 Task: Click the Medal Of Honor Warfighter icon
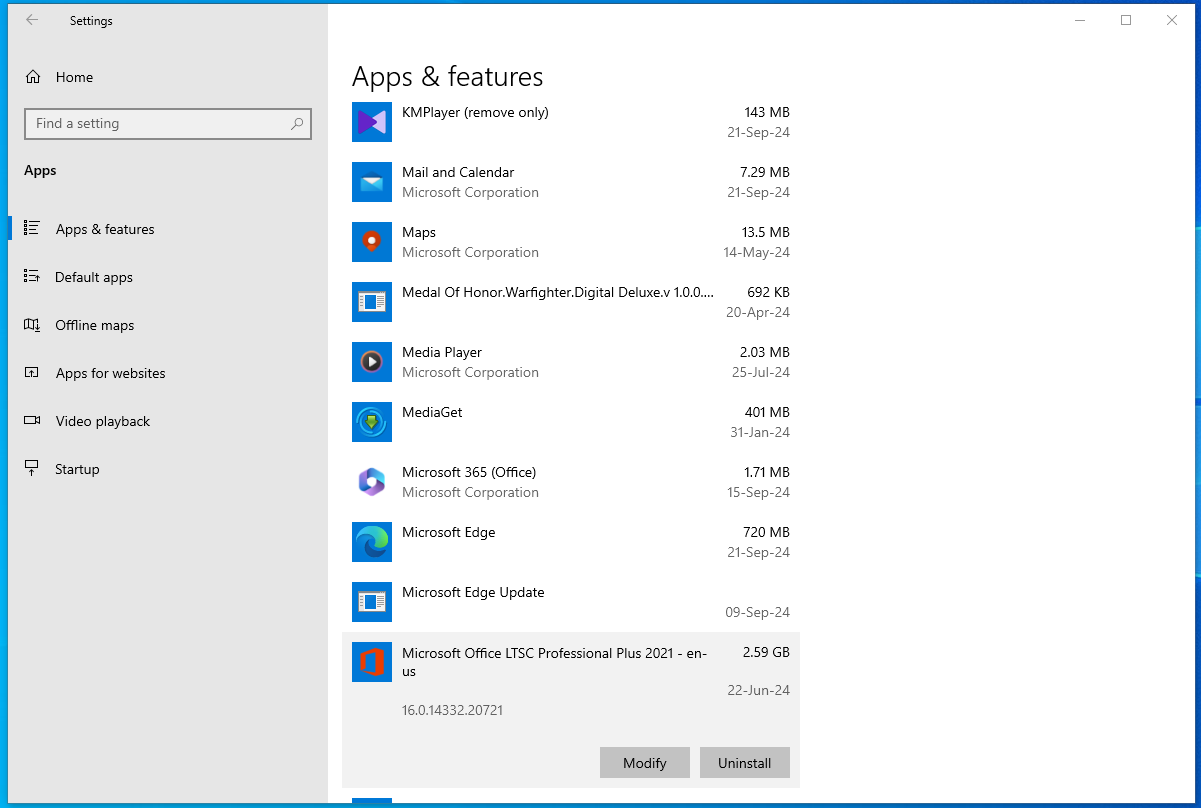(x=372, y=302)
